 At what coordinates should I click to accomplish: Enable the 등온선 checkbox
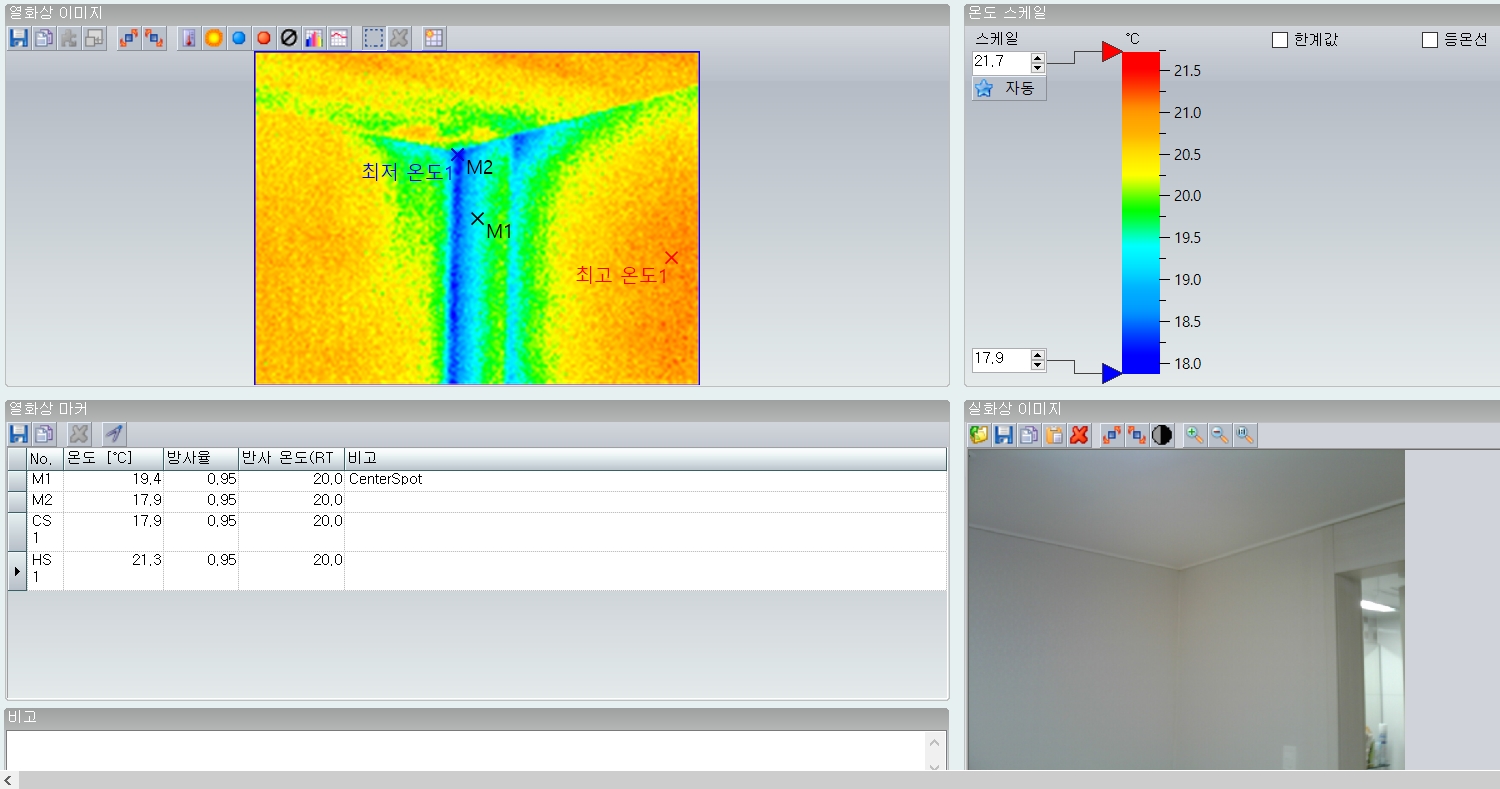[1430, 40]
